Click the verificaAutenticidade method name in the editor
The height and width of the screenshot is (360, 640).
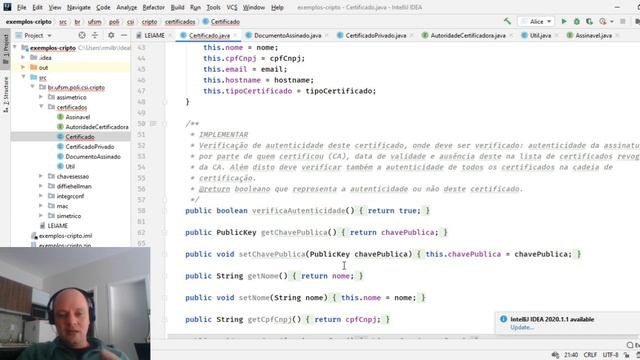coord(298,211)
